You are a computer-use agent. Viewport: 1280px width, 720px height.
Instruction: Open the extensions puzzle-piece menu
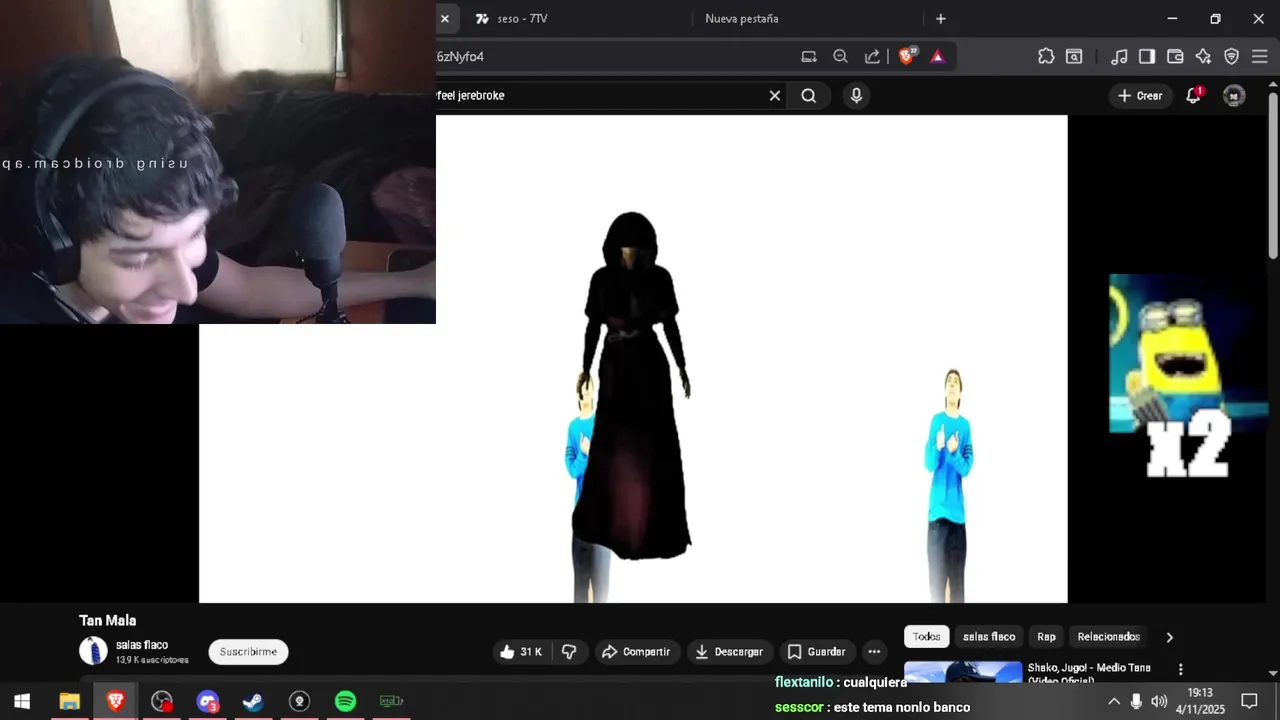1046,57
